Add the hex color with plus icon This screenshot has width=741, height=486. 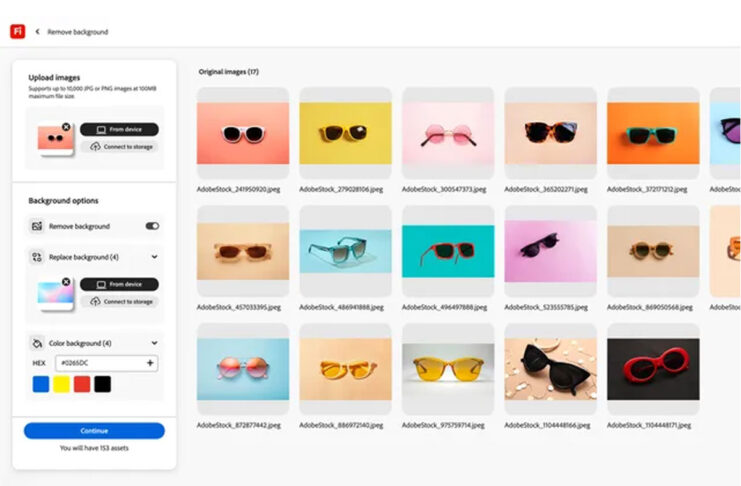pos(150,363)
